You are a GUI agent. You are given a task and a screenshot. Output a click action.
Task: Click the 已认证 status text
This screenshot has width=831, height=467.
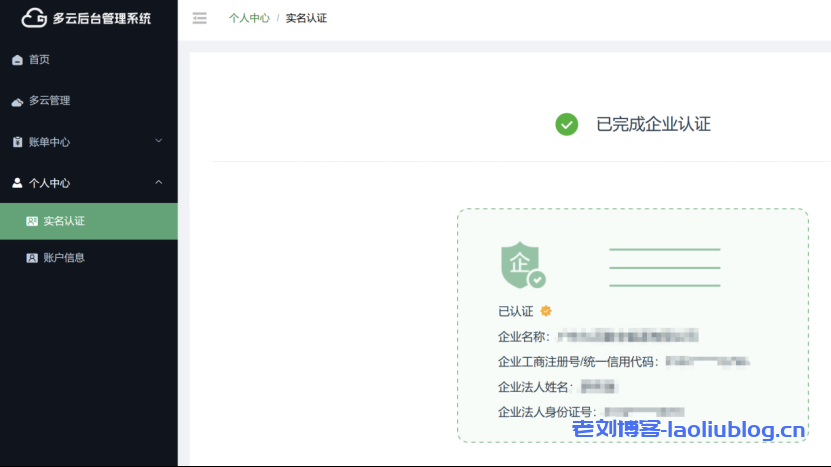pos(516,312)
